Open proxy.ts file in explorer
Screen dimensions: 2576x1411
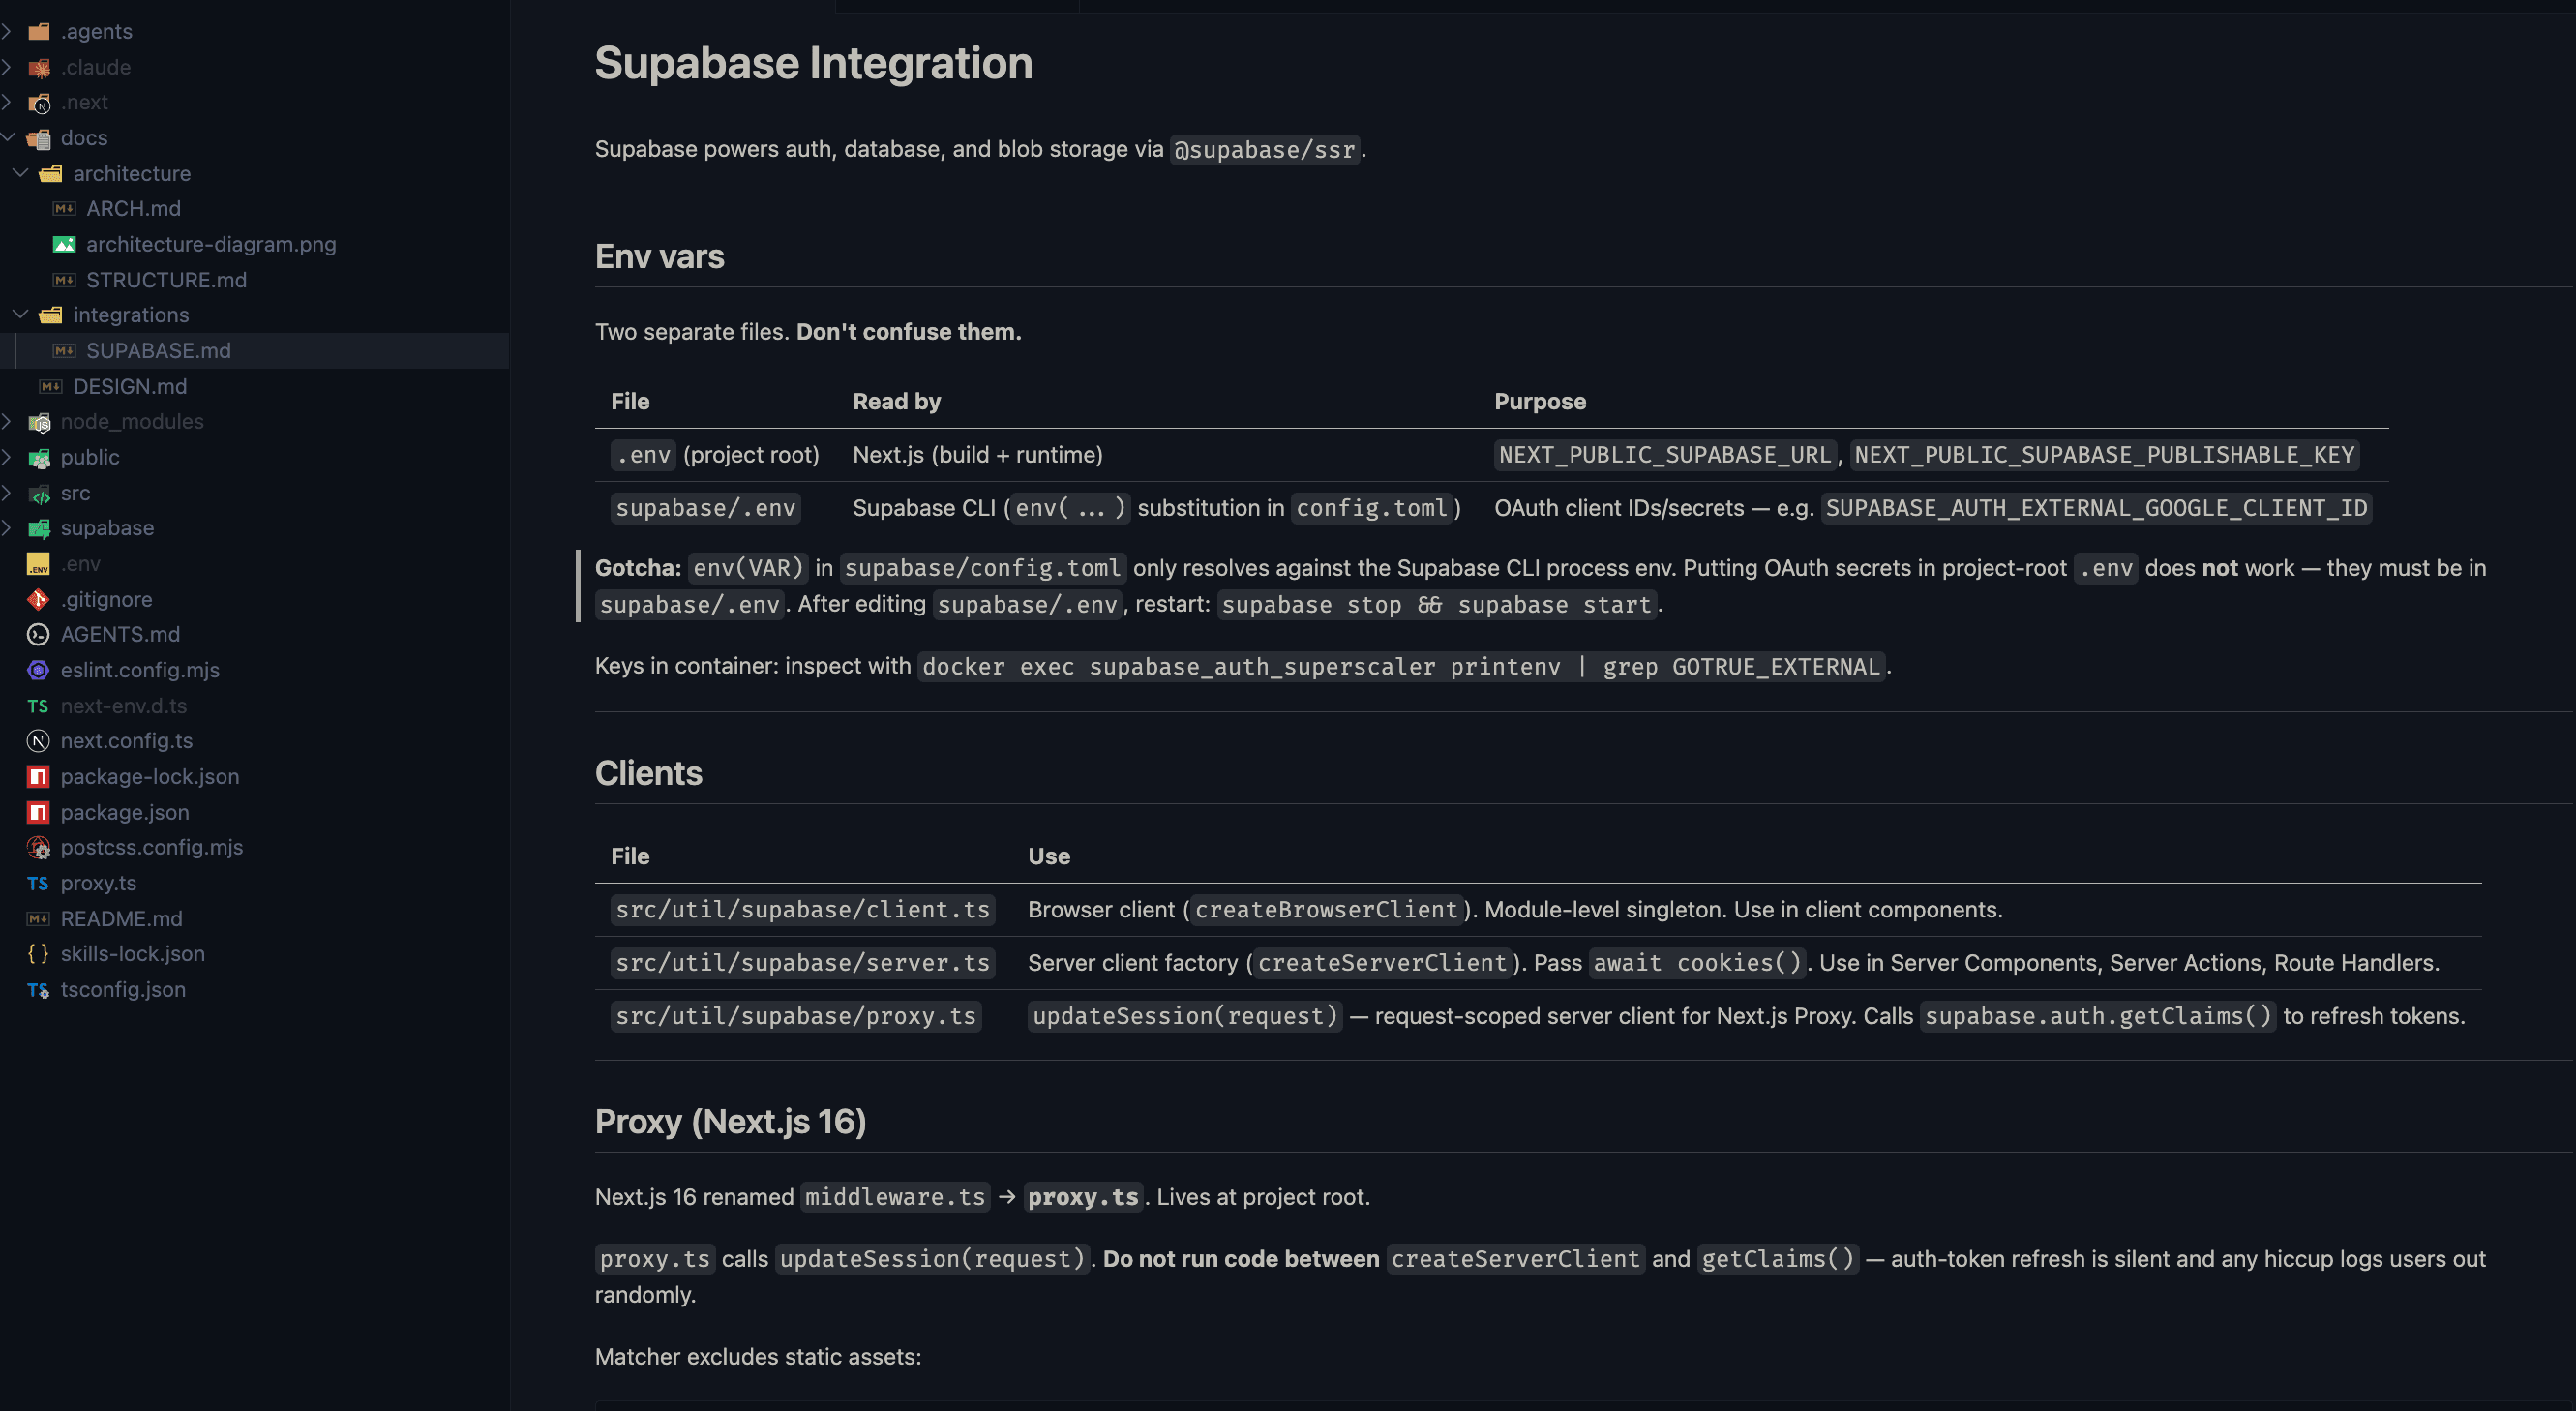pyautogui.click(x=98, y=884)
